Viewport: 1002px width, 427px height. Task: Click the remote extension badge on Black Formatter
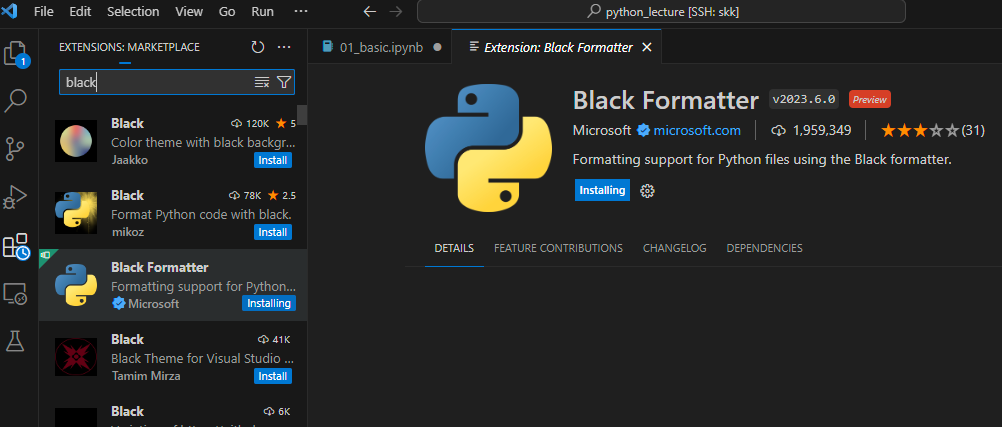45,255
